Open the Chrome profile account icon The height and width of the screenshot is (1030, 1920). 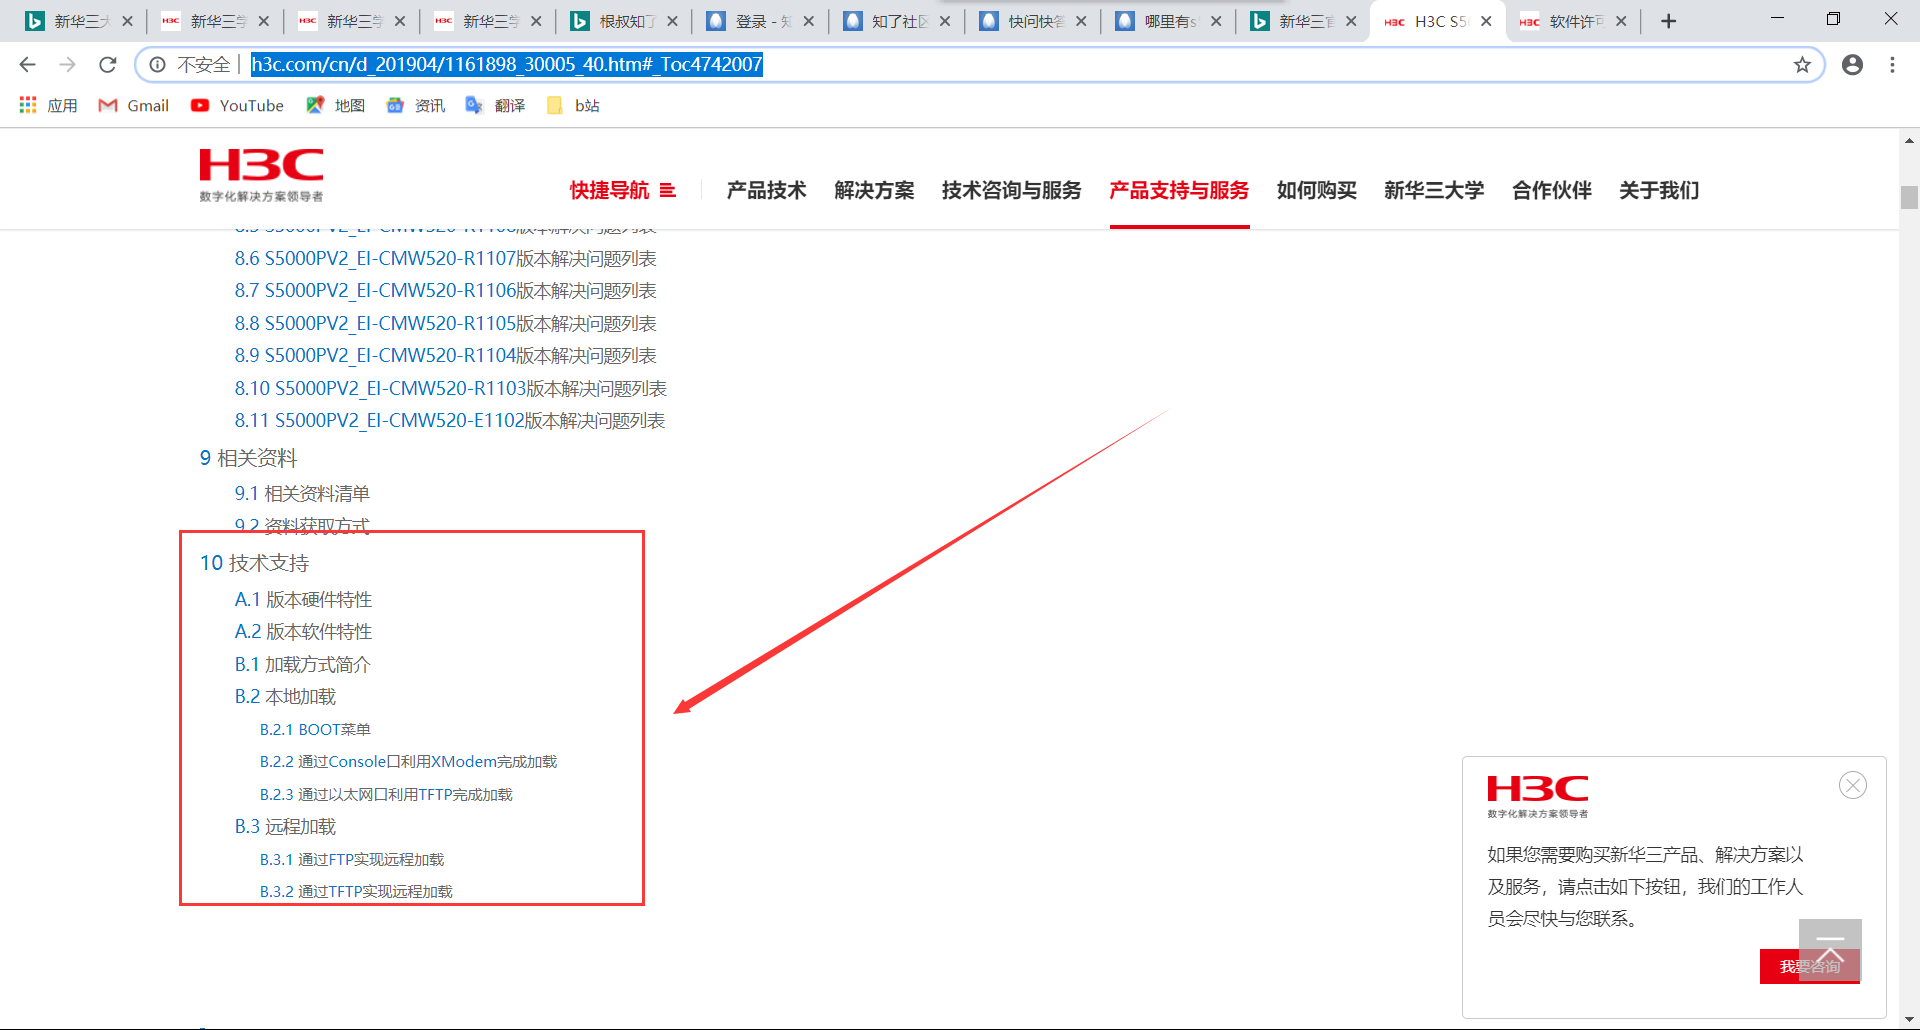click(x=1852, y=65)
